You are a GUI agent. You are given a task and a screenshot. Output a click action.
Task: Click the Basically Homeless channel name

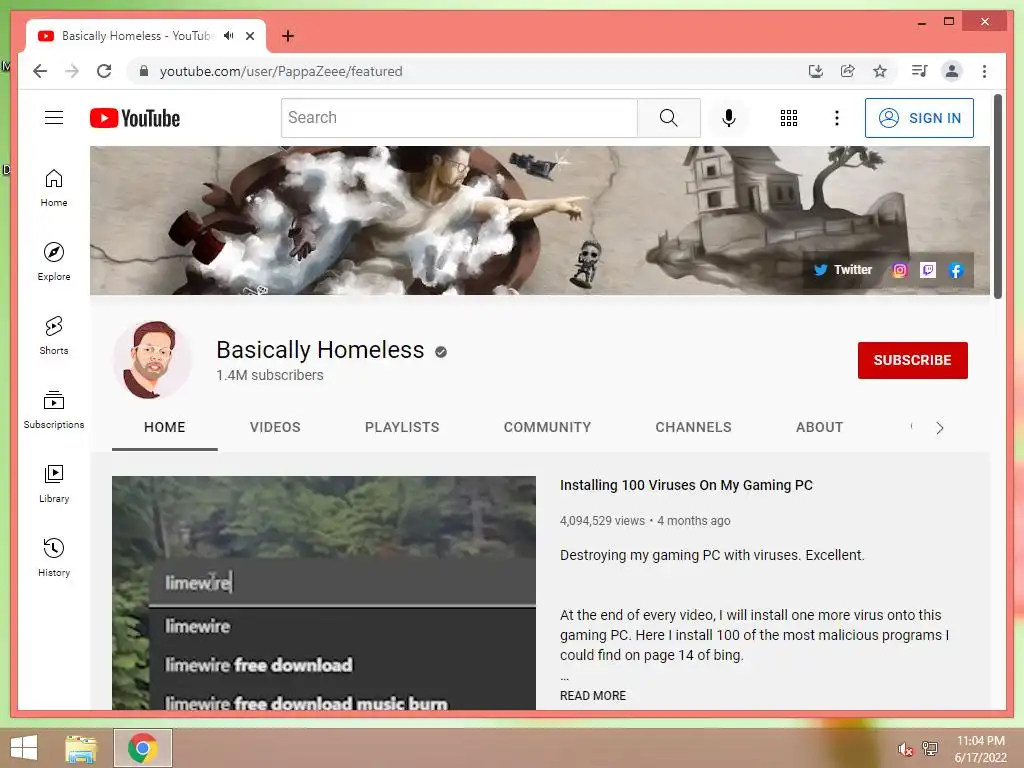coord(320,350)
